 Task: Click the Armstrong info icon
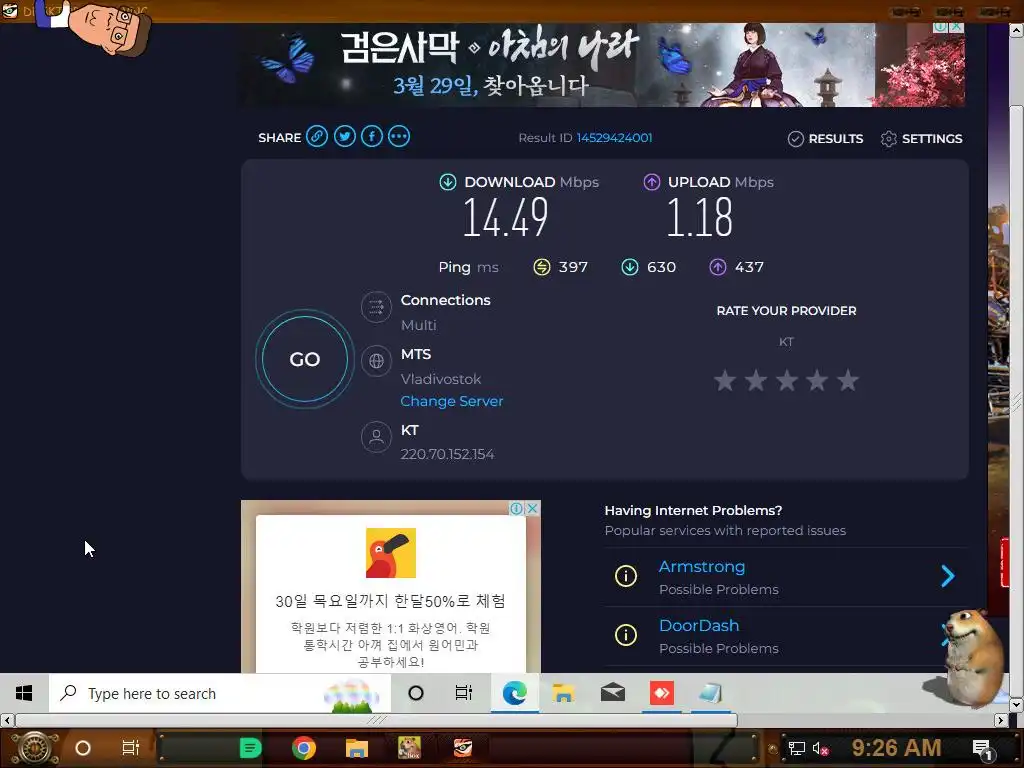(626, 576)
